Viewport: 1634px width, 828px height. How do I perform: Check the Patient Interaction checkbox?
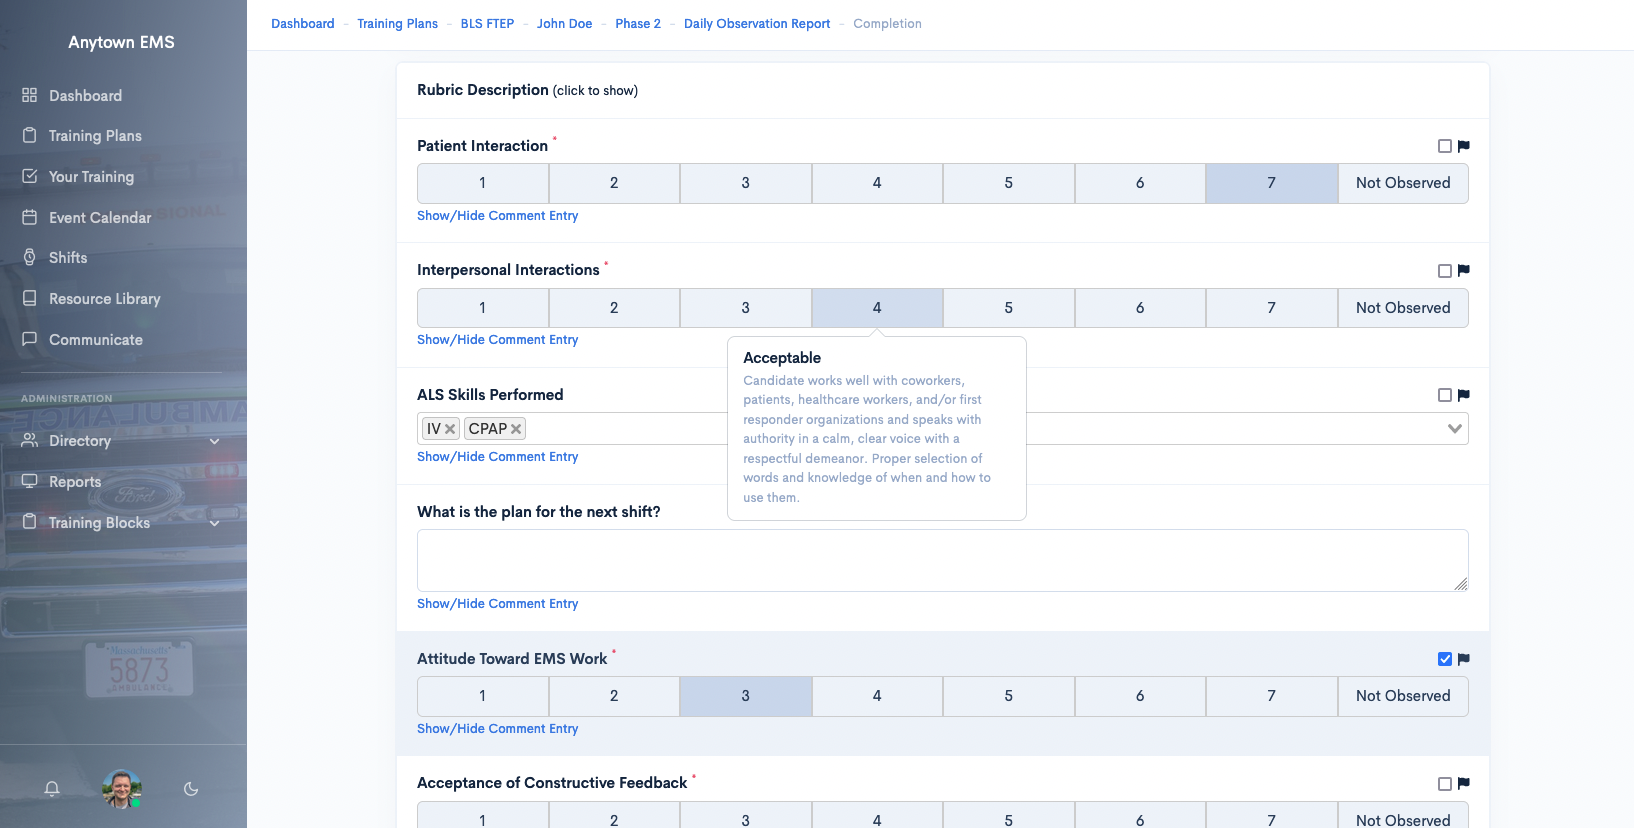coord(1444,146)
